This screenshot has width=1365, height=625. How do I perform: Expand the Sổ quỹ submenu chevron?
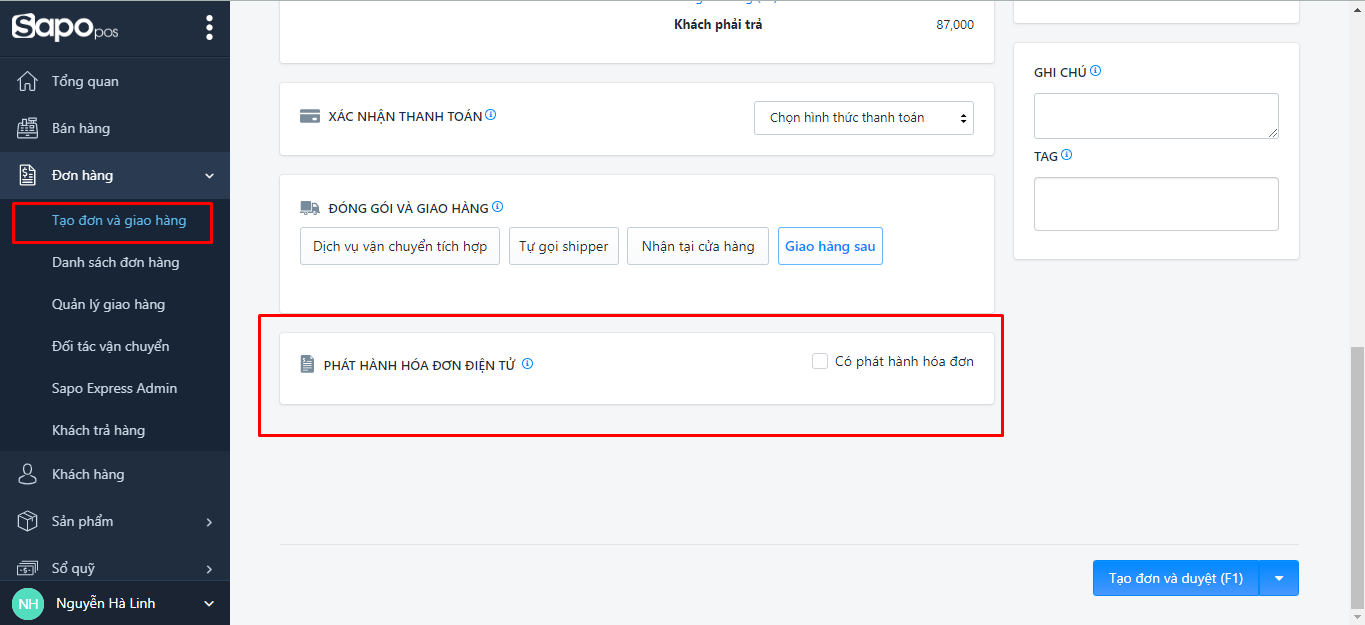click(209, 569)
